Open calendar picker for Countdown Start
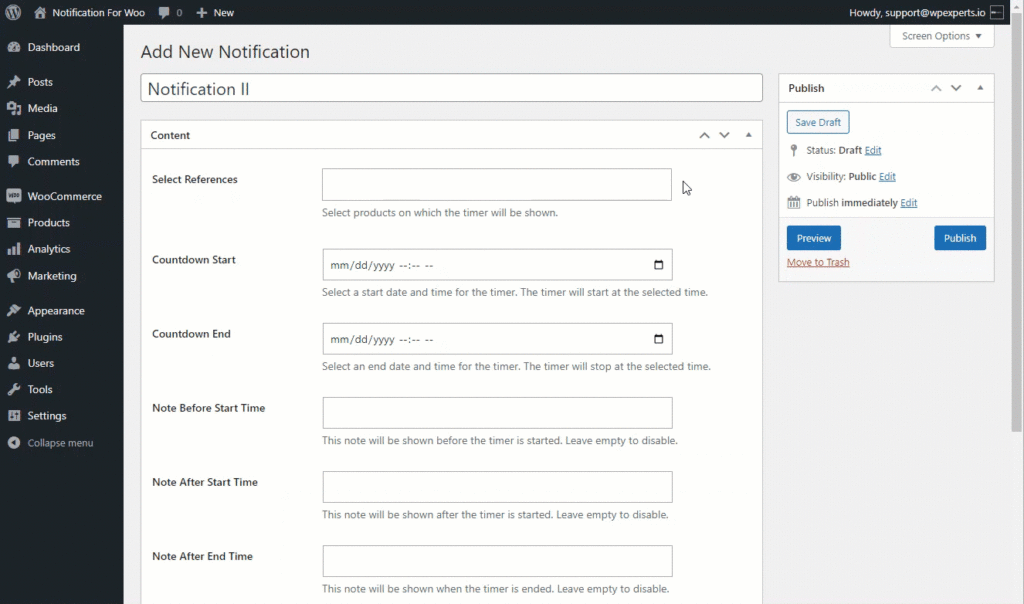1024x604 pixels. 658,264
